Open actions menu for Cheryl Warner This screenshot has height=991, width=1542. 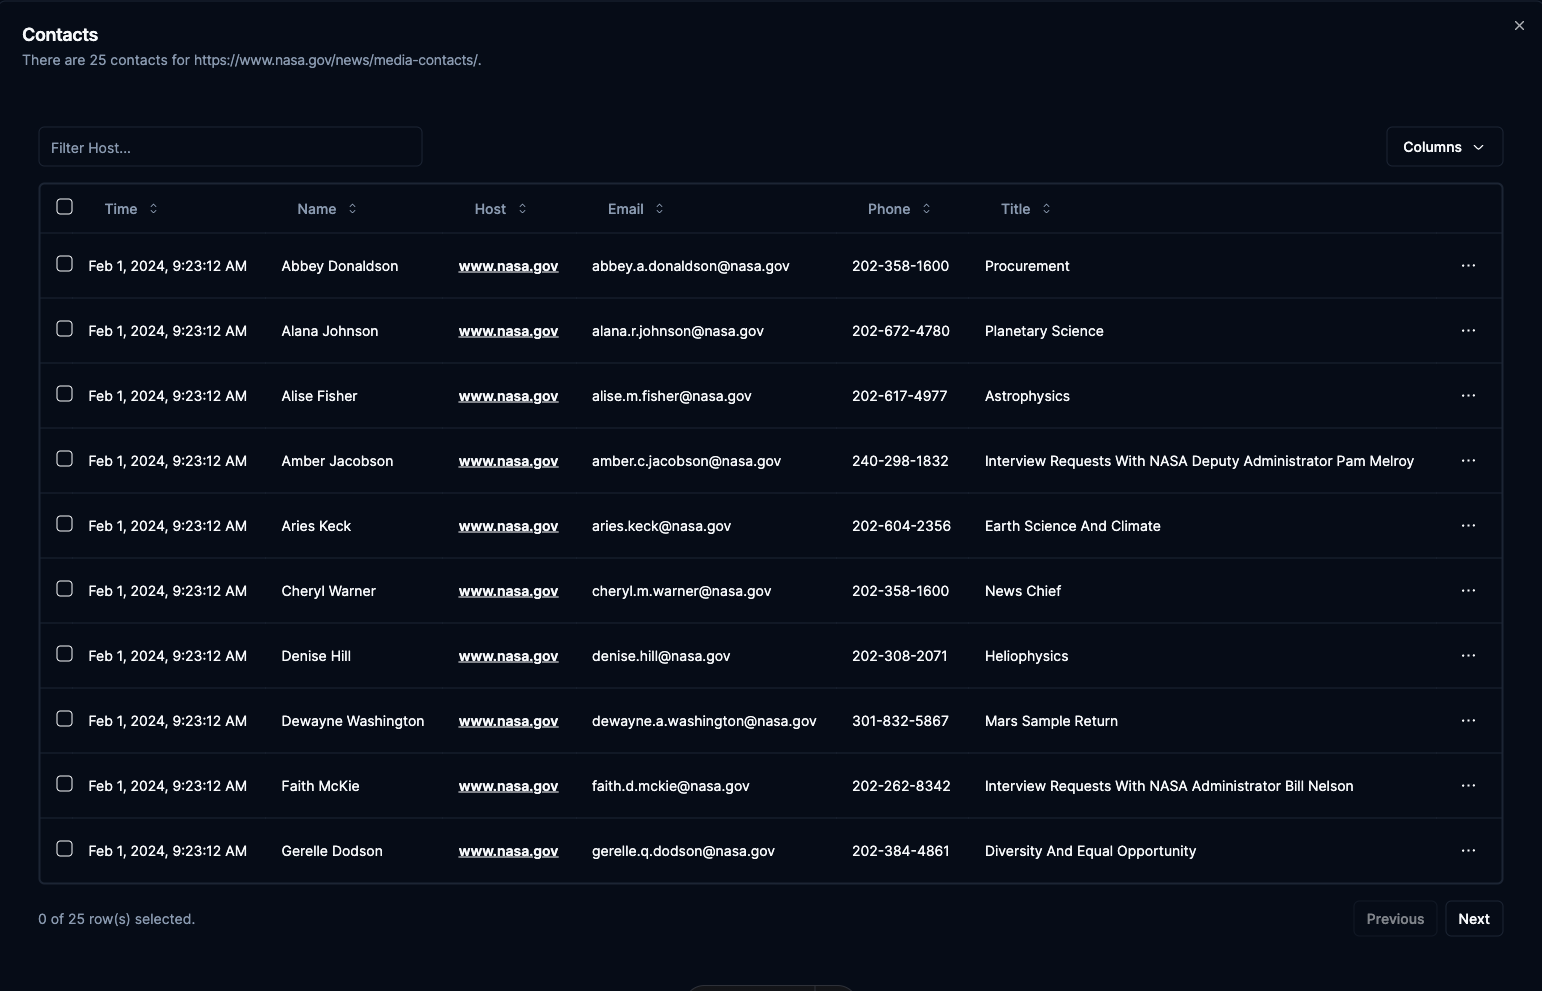click(1468, 590)
